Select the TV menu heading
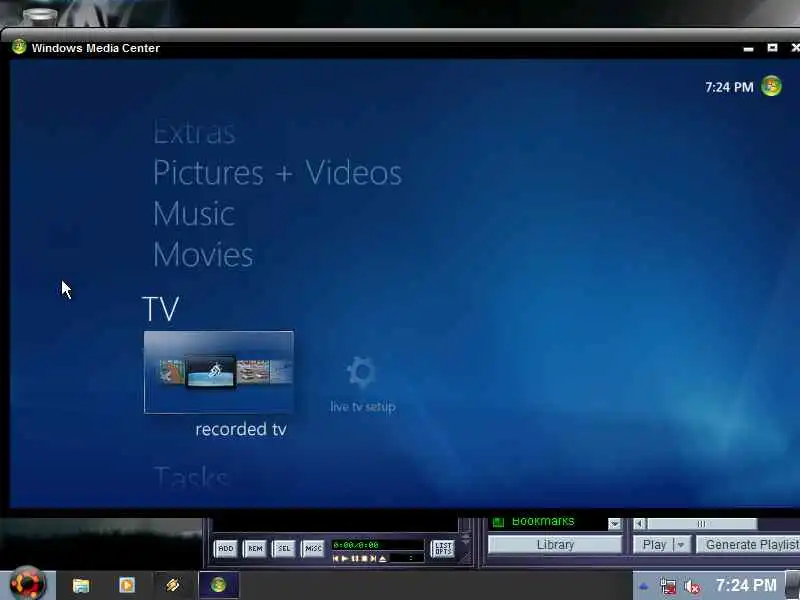Image resolution: width=800 pixels, height=600 pixels. click(x=160, y=308)
